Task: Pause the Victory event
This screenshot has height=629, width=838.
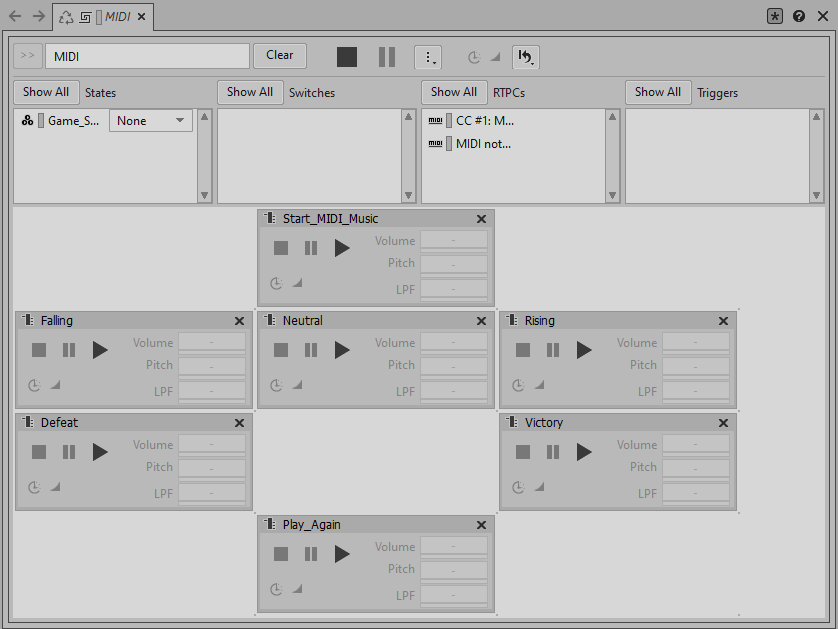Action: (553, 452)
